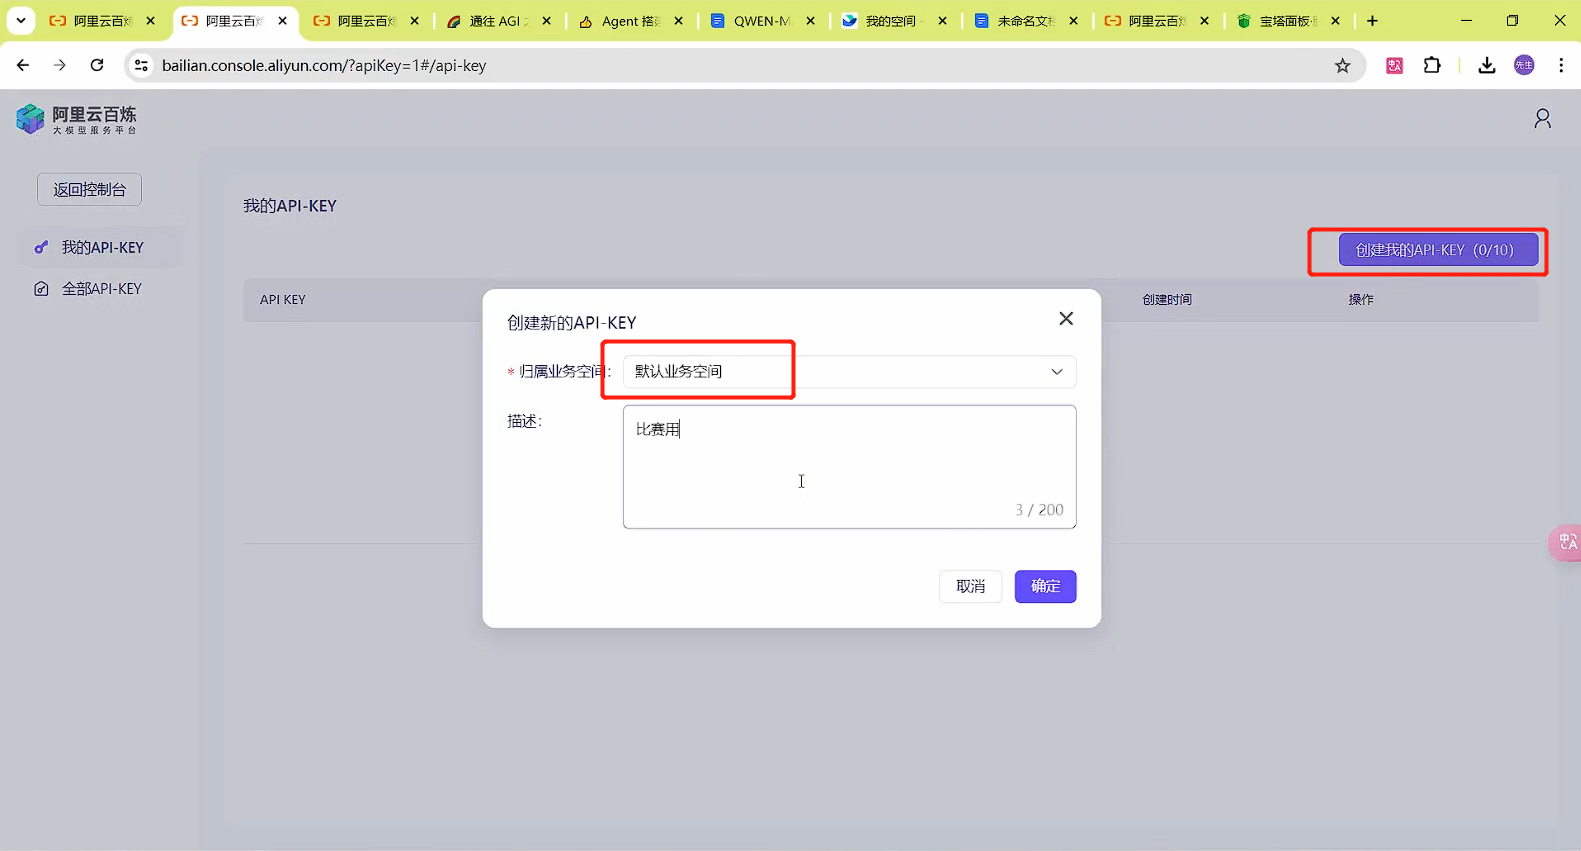Close the 宝塔面板 browser tab
This screenshot has width=1581, height=851.
click(x=1335, y=20)
